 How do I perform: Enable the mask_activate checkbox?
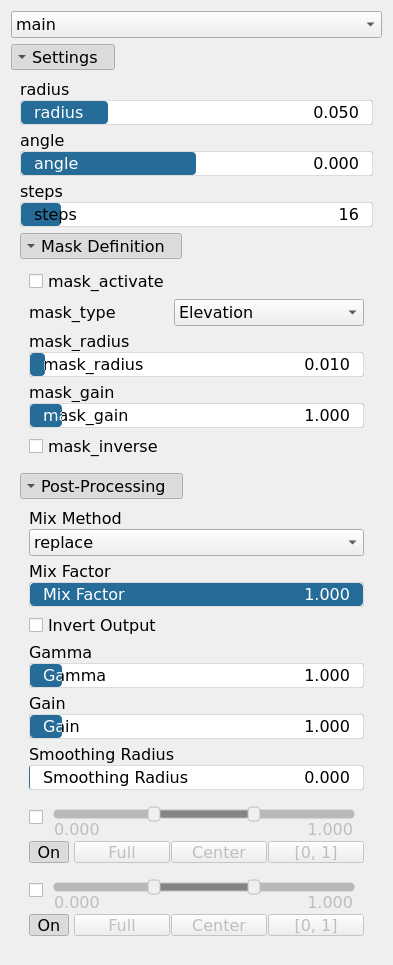point(36,281)
